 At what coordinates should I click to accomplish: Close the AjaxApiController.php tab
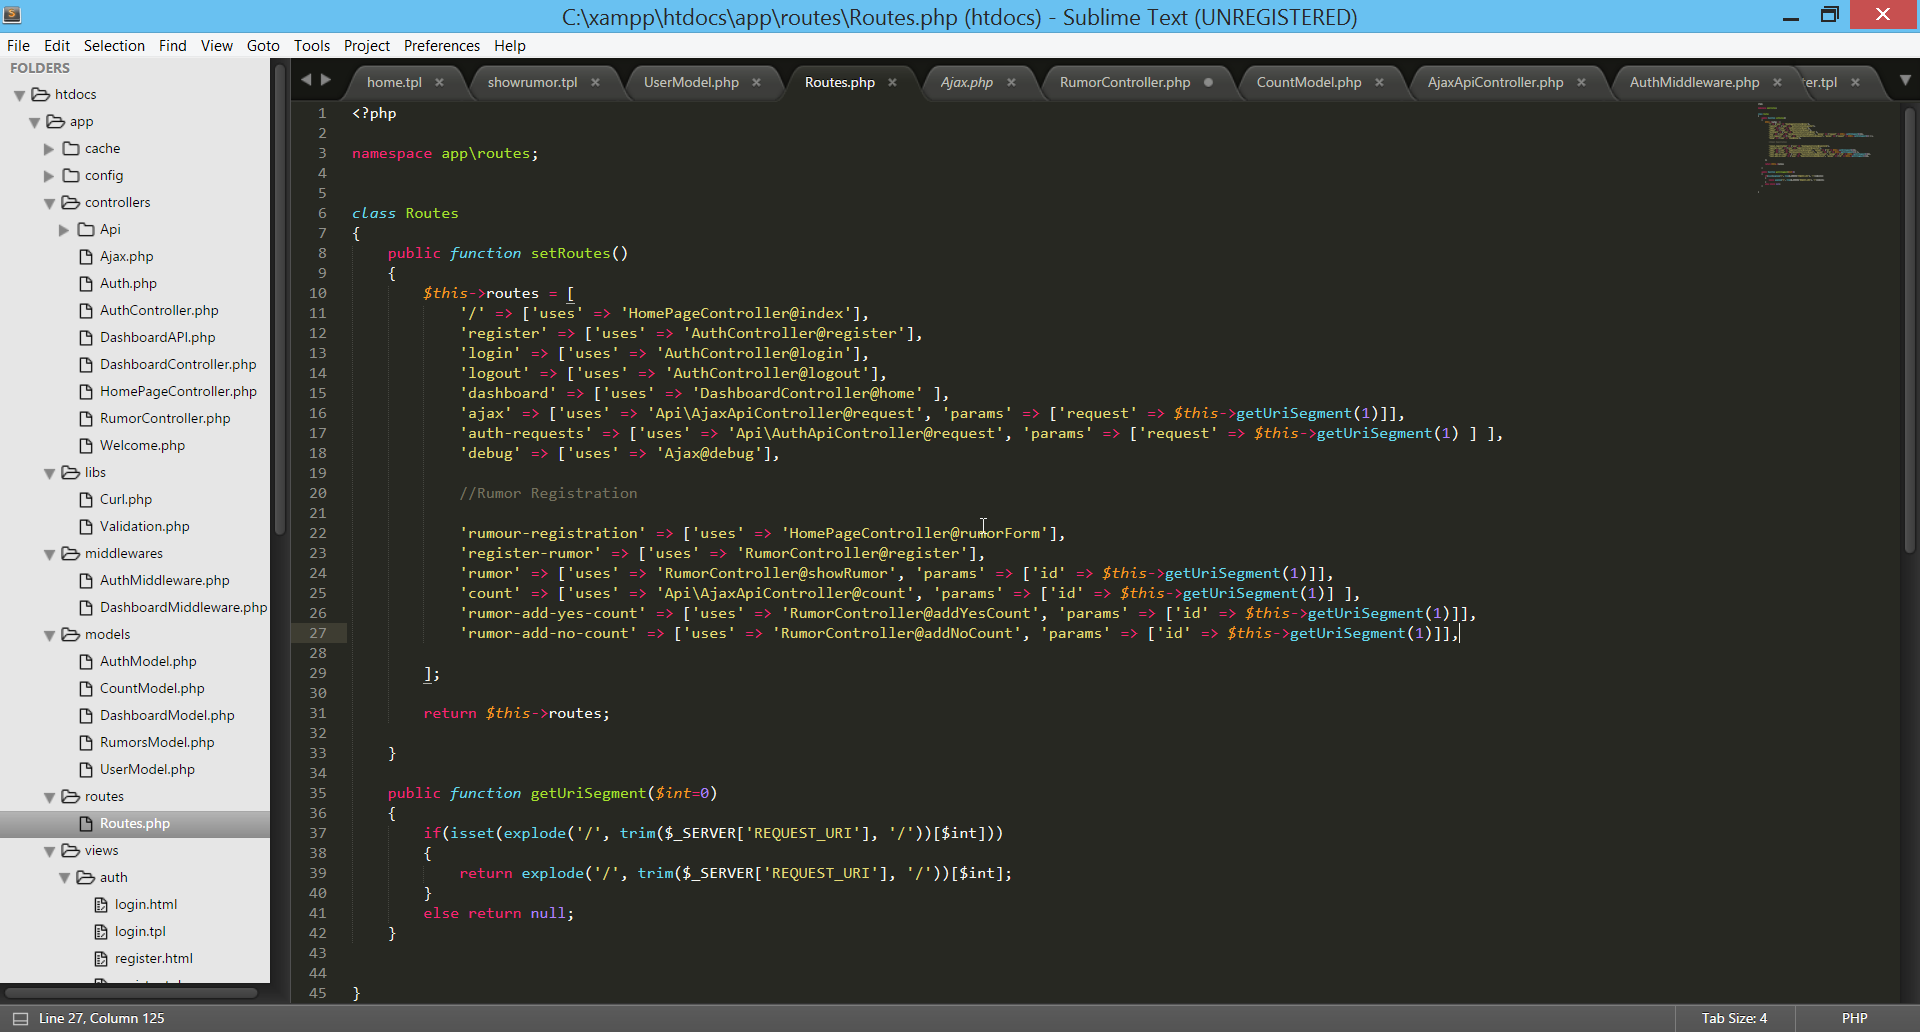(x=1581, y=82)
